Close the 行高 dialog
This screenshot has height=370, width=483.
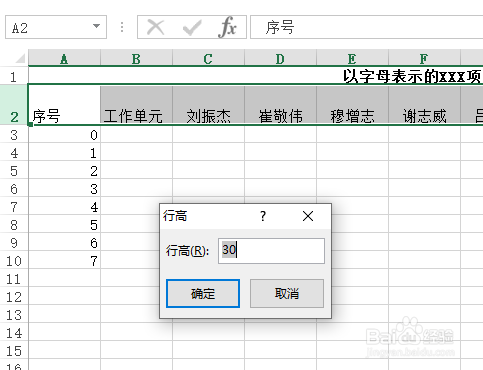click(x=308, y=216)
